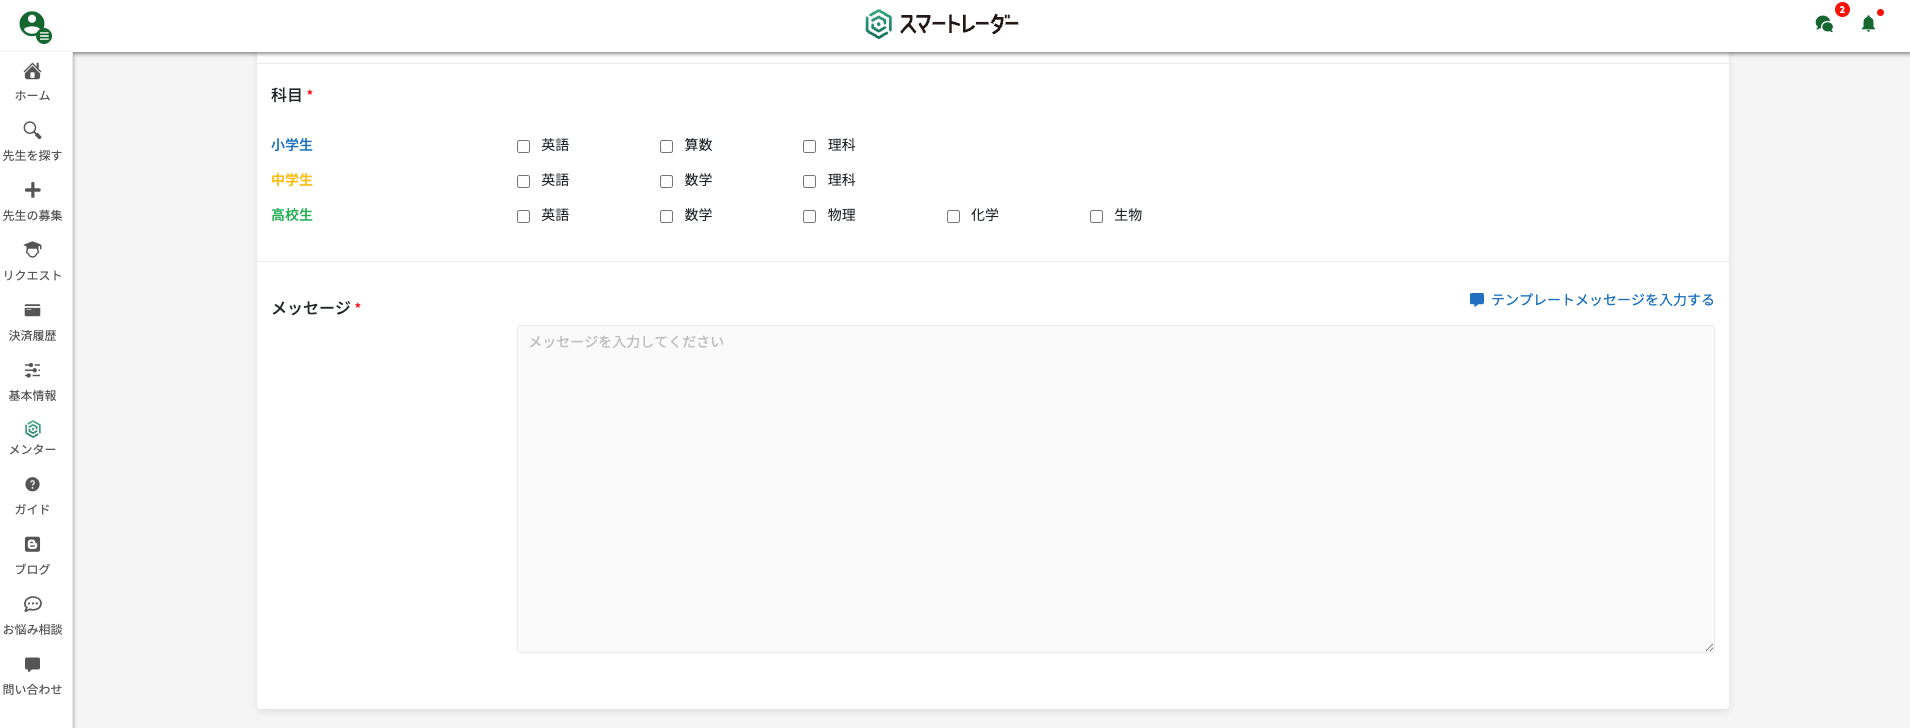Check 小学生 理科 checkbox
Screen dimensions: 1910x728
809,146
